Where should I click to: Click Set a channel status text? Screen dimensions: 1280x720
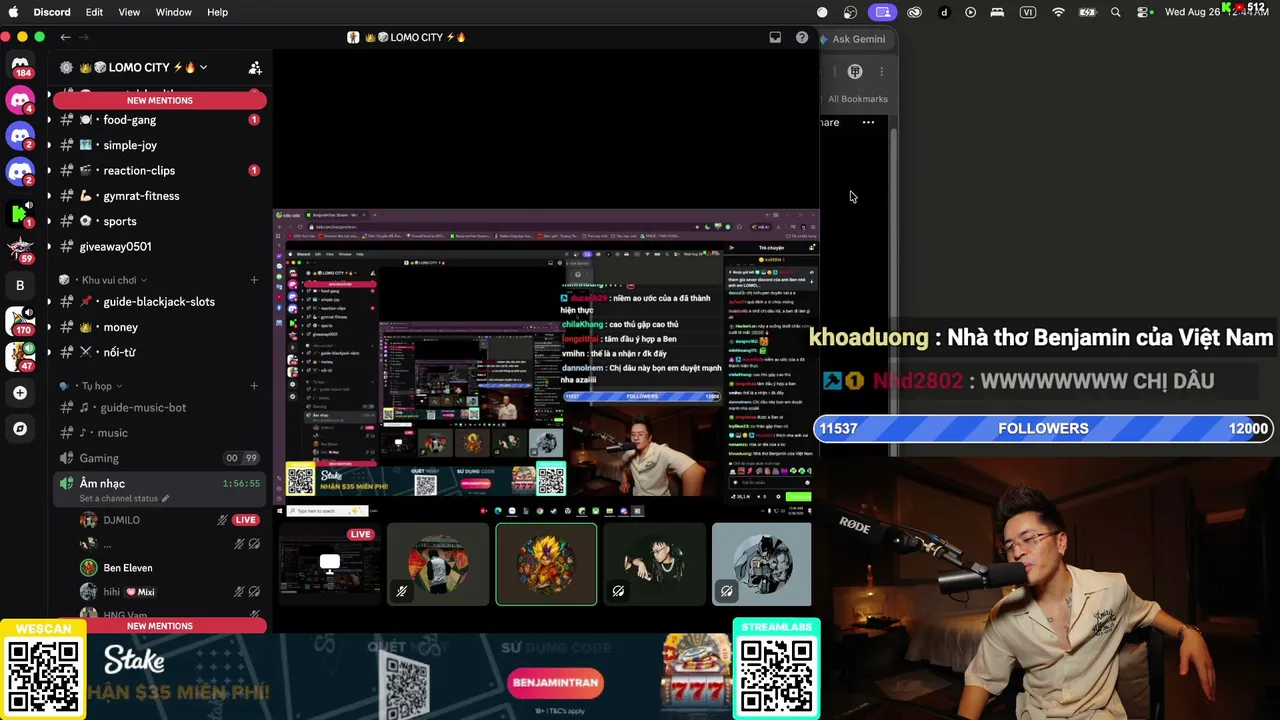point(119,498)
